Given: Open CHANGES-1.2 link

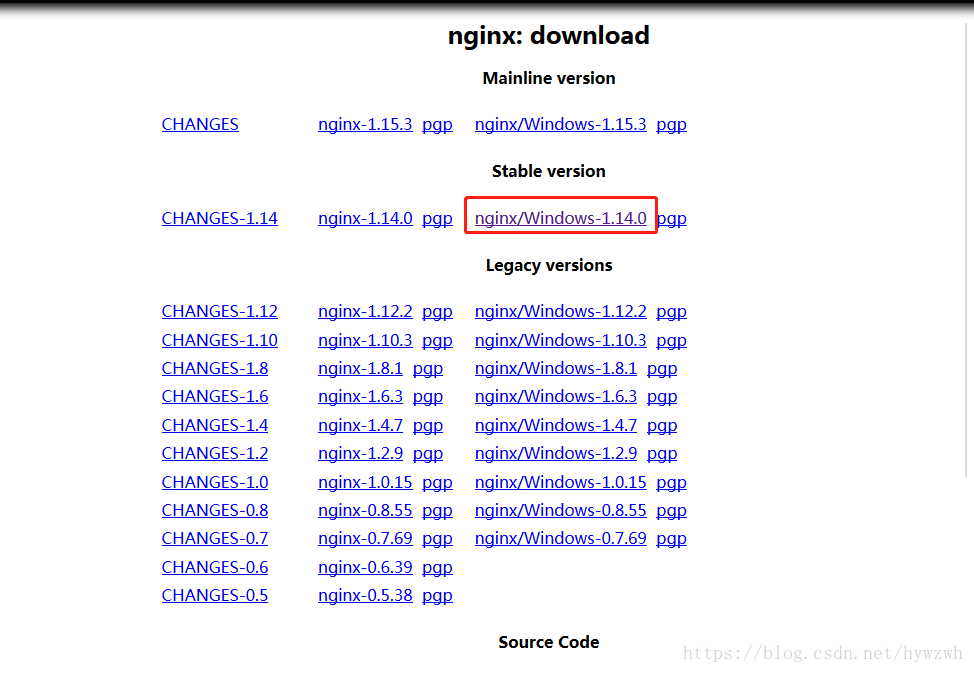Looking at the screenshot, I should point(215,454).
